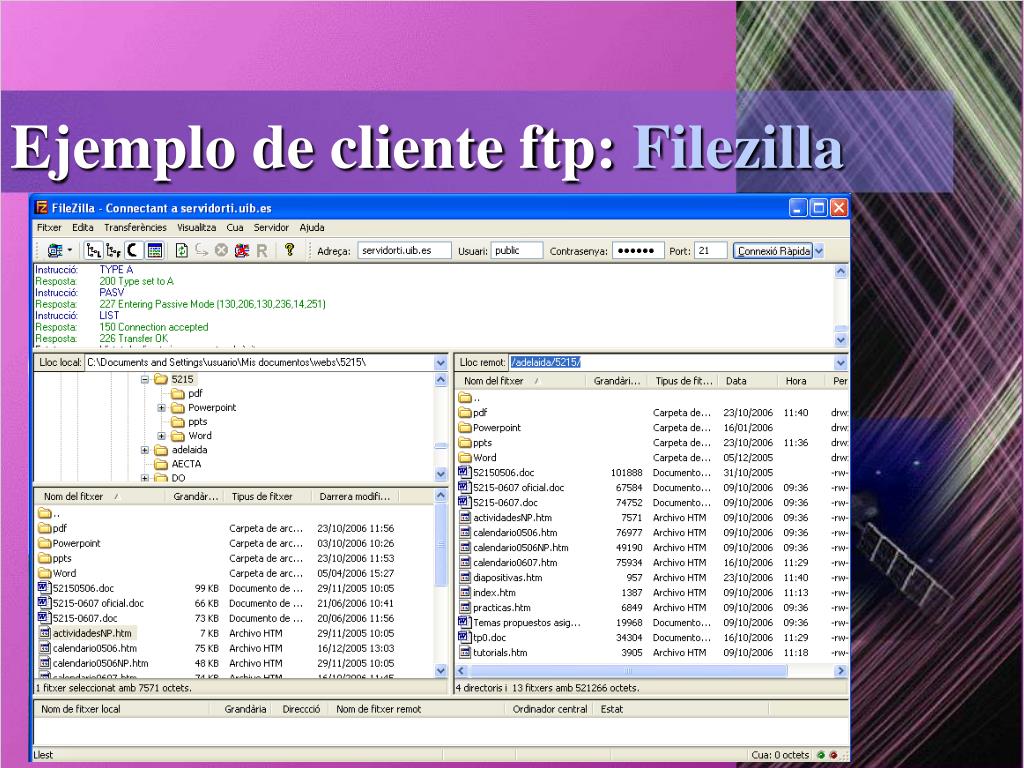Click message log scroll down arrow
Image resolution: width=1024 pixels, height=768 pixels.
click(x=841, y=340)
